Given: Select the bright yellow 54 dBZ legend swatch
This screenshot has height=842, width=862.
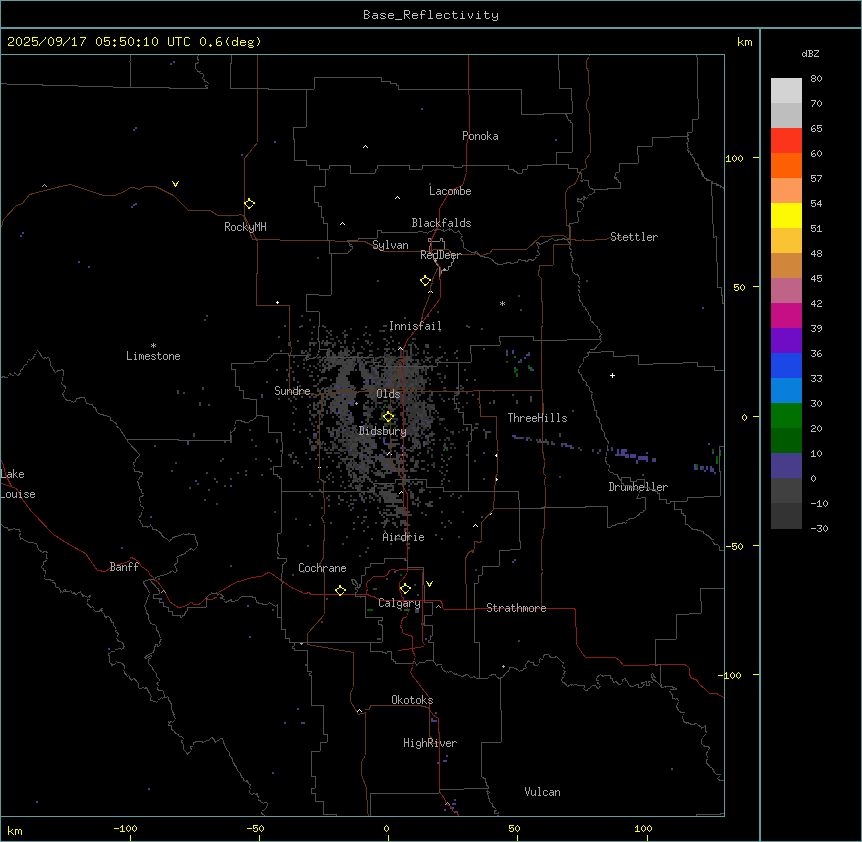Looking at the screenshot, I should (786, 215).
